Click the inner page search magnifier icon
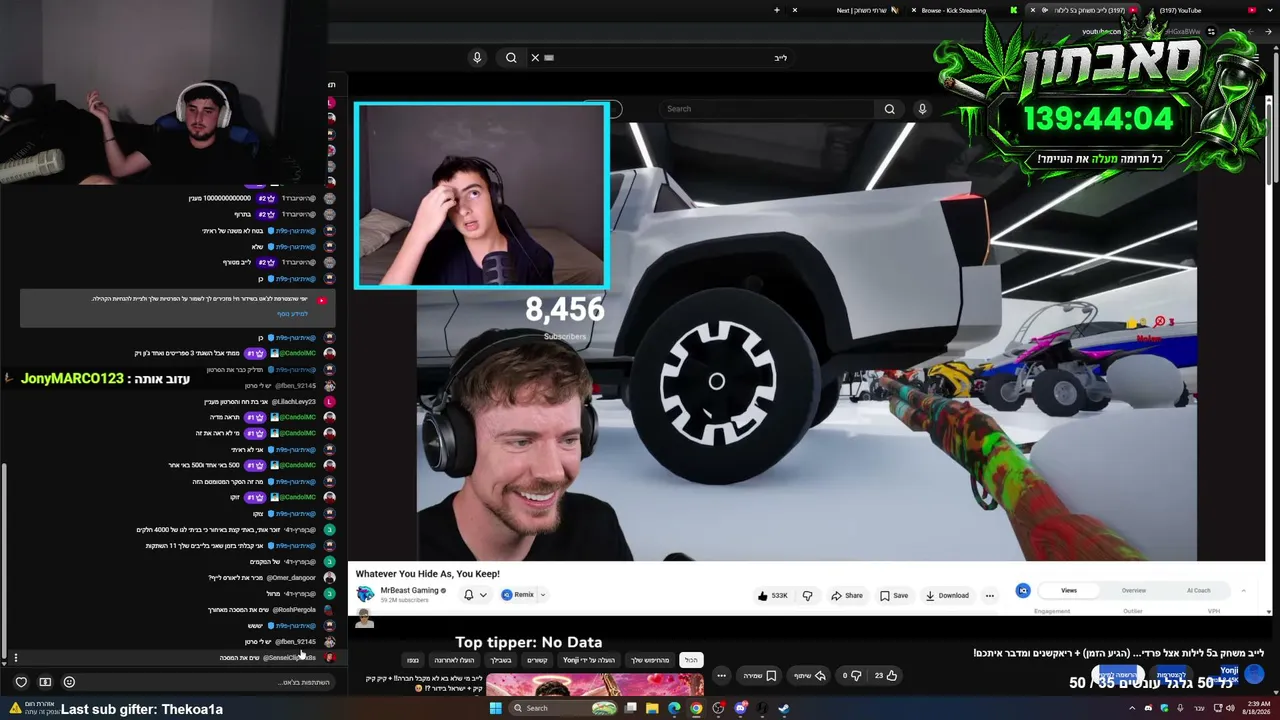This screenshot has width=1280, height=720. point(889,109)
